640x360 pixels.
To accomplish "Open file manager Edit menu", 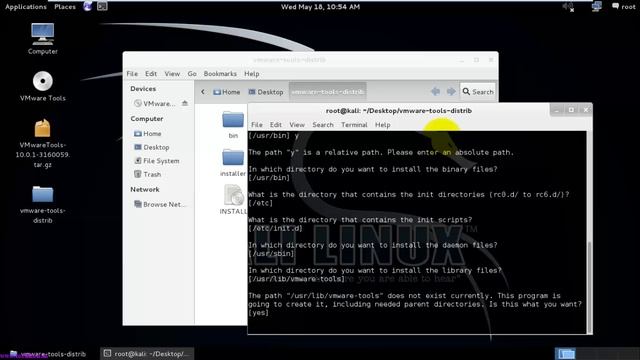I will click(x=151, y=73).
